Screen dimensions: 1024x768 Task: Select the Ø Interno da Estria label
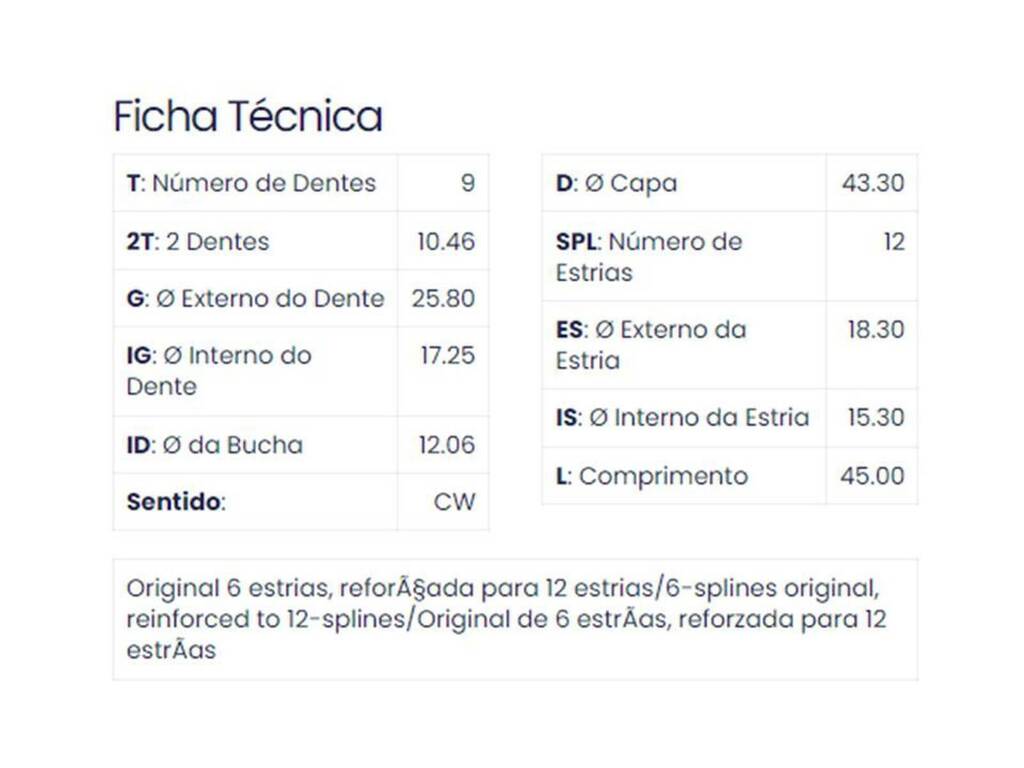pos(682,417)
